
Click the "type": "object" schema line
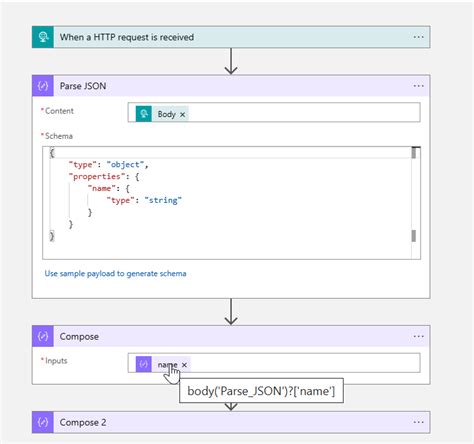109,165
